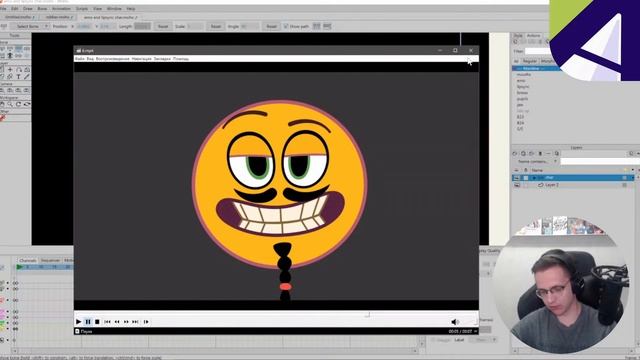Click the layer name filter field
640x360 pixels.
click(600, 162)
